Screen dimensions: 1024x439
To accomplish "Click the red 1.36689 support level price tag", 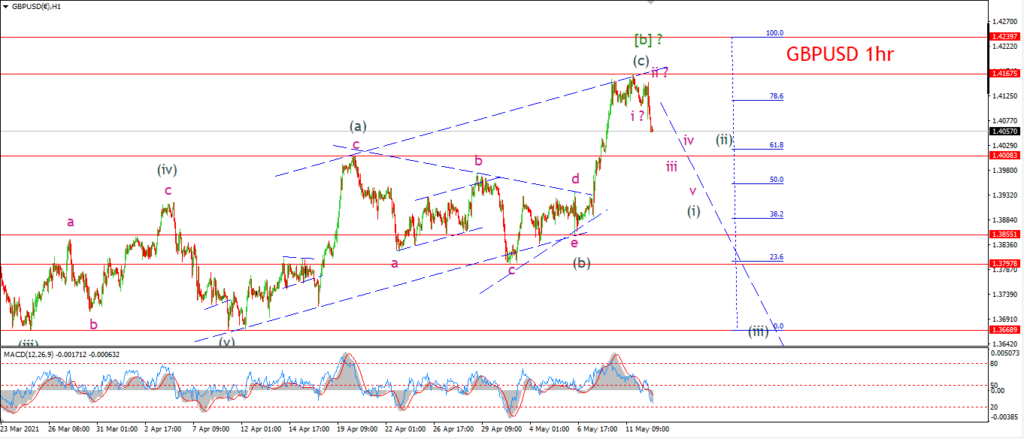I will pos(1005,331).
